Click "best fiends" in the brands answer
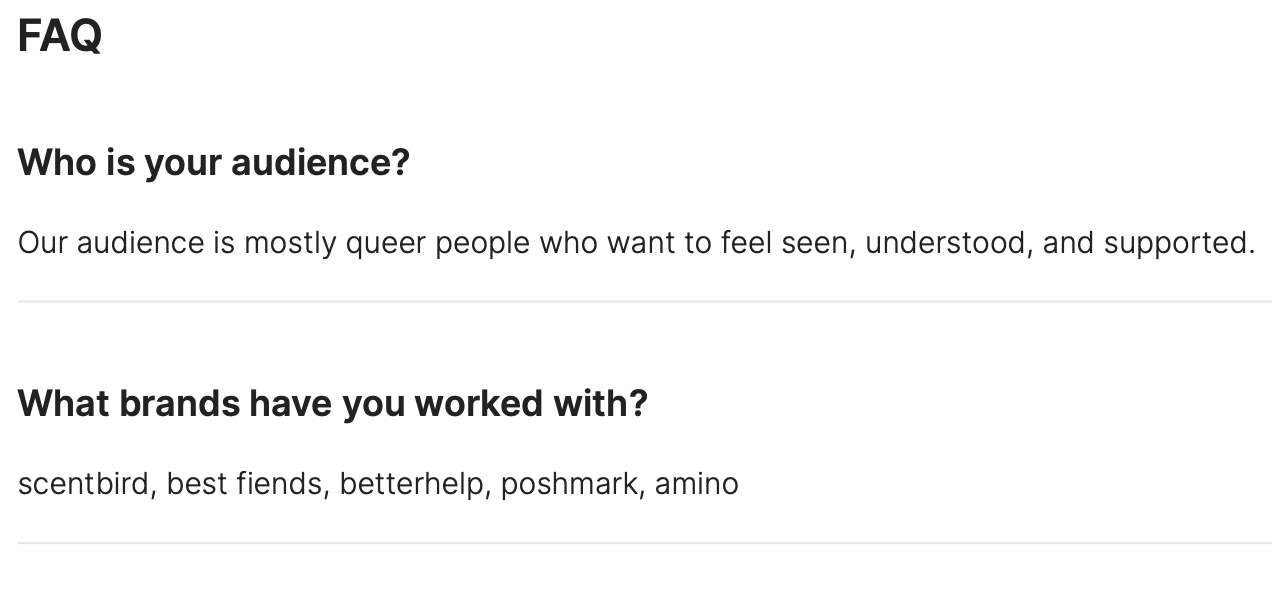Screen dimensions: 1272x592 pos(244,484)
